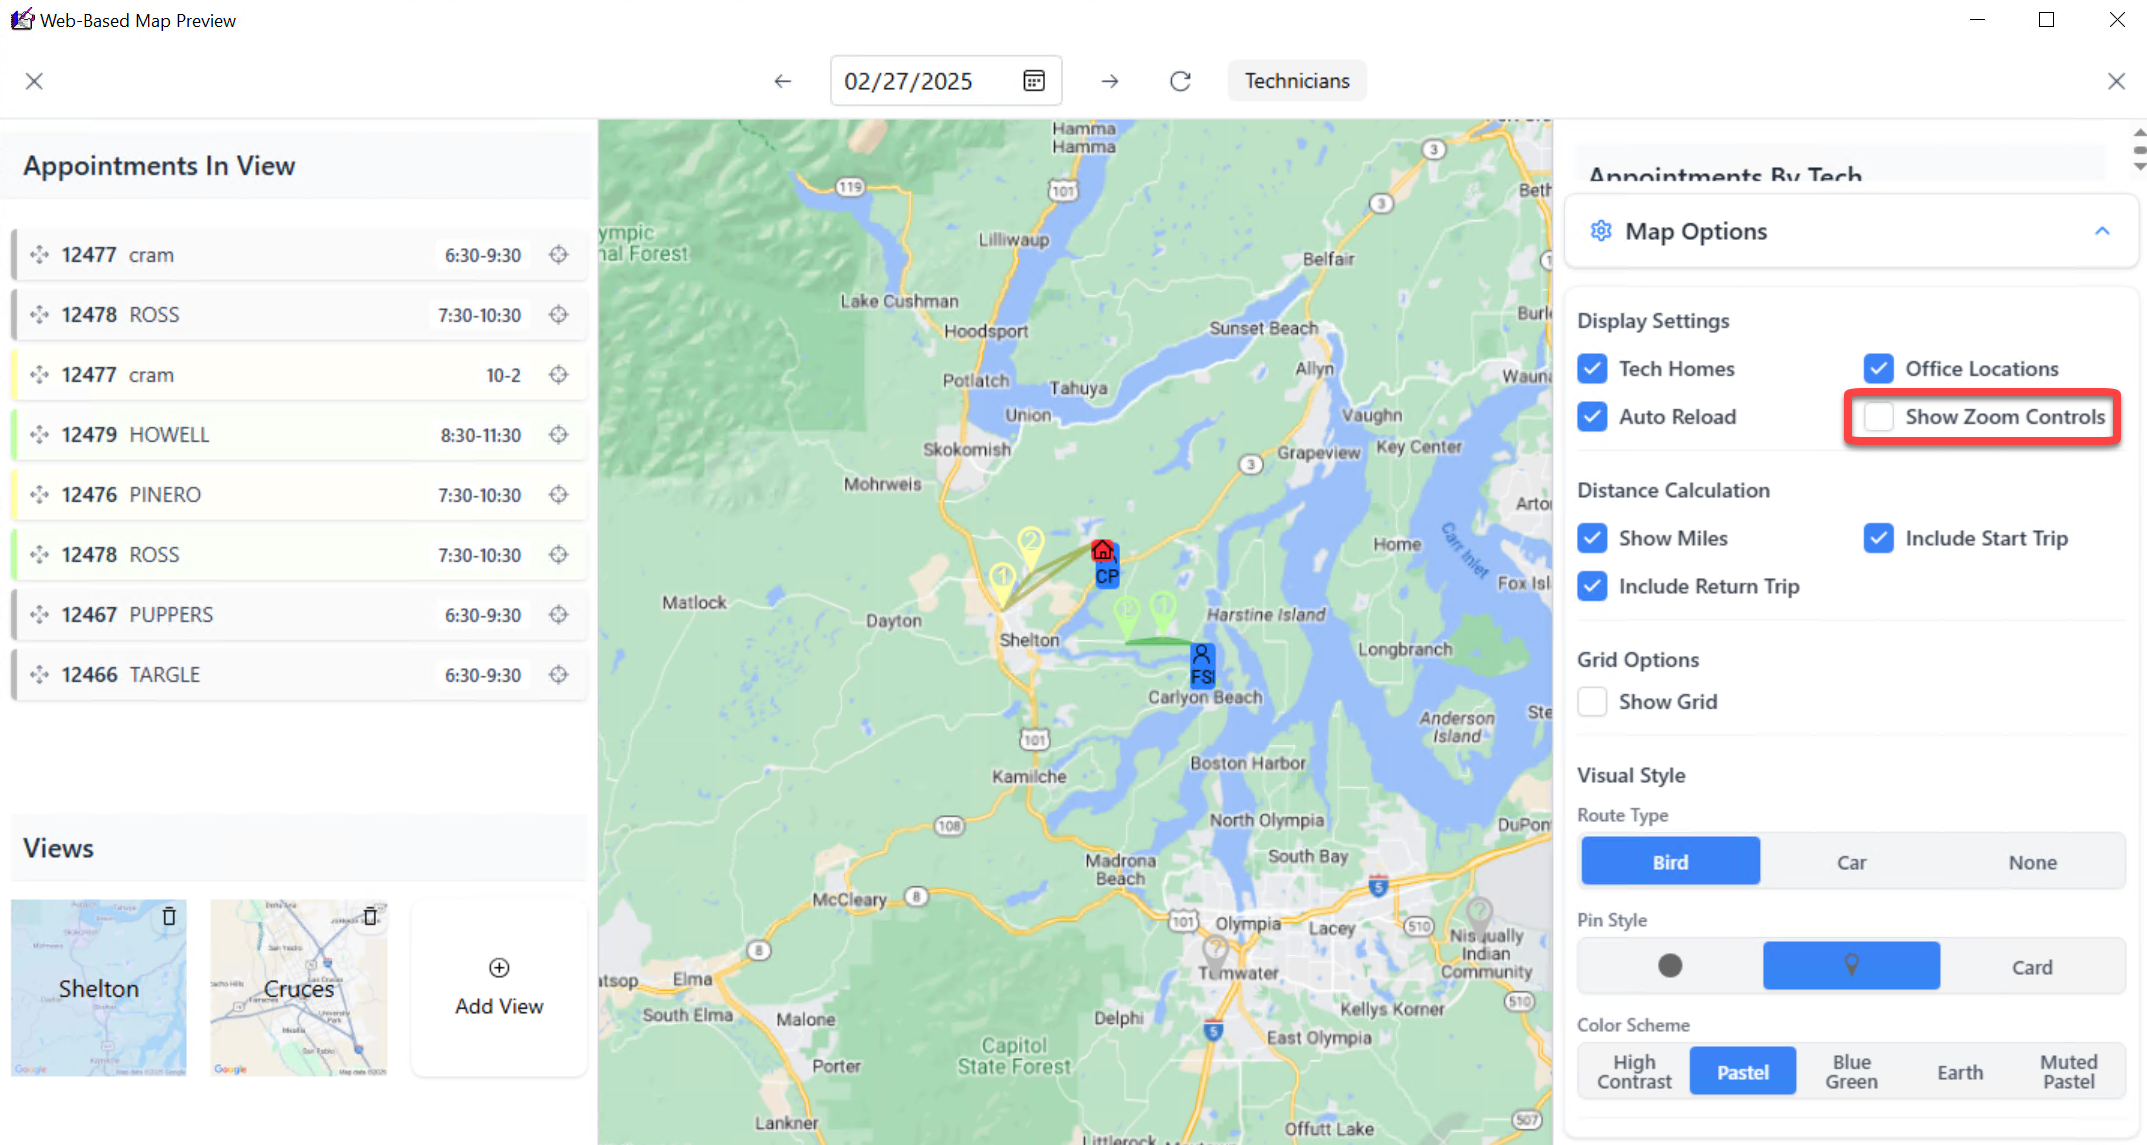Select Card pin style

[x=2031, y=967]
